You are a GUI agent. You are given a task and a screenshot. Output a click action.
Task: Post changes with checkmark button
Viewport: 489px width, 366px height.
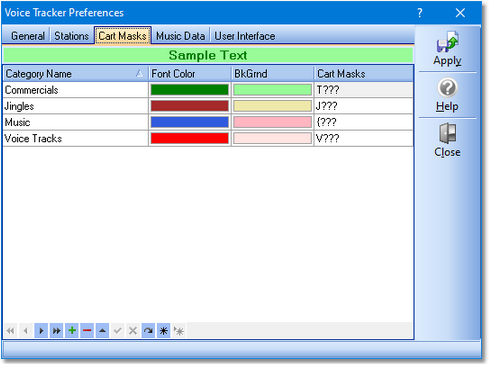pos(118,330)
